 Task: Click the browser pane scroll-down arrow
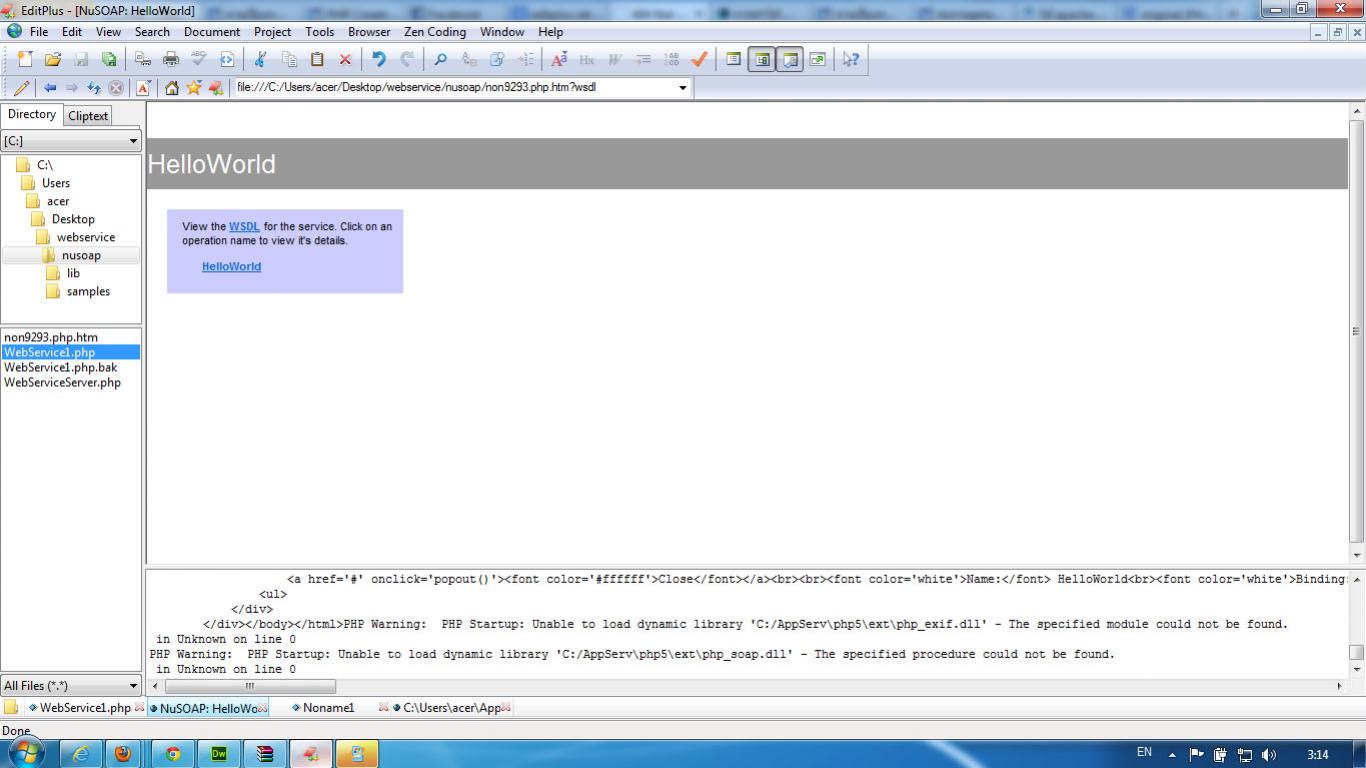(1357, 555)
